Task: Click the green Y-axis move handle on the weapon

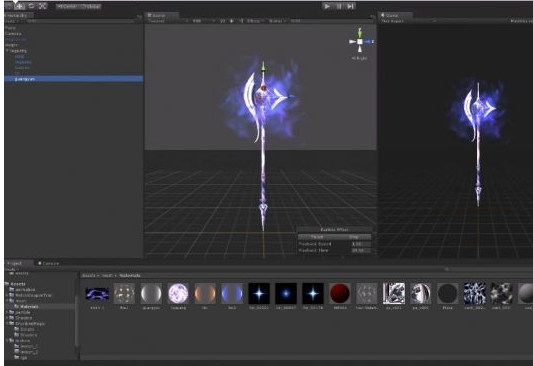Action: (263, 67)
